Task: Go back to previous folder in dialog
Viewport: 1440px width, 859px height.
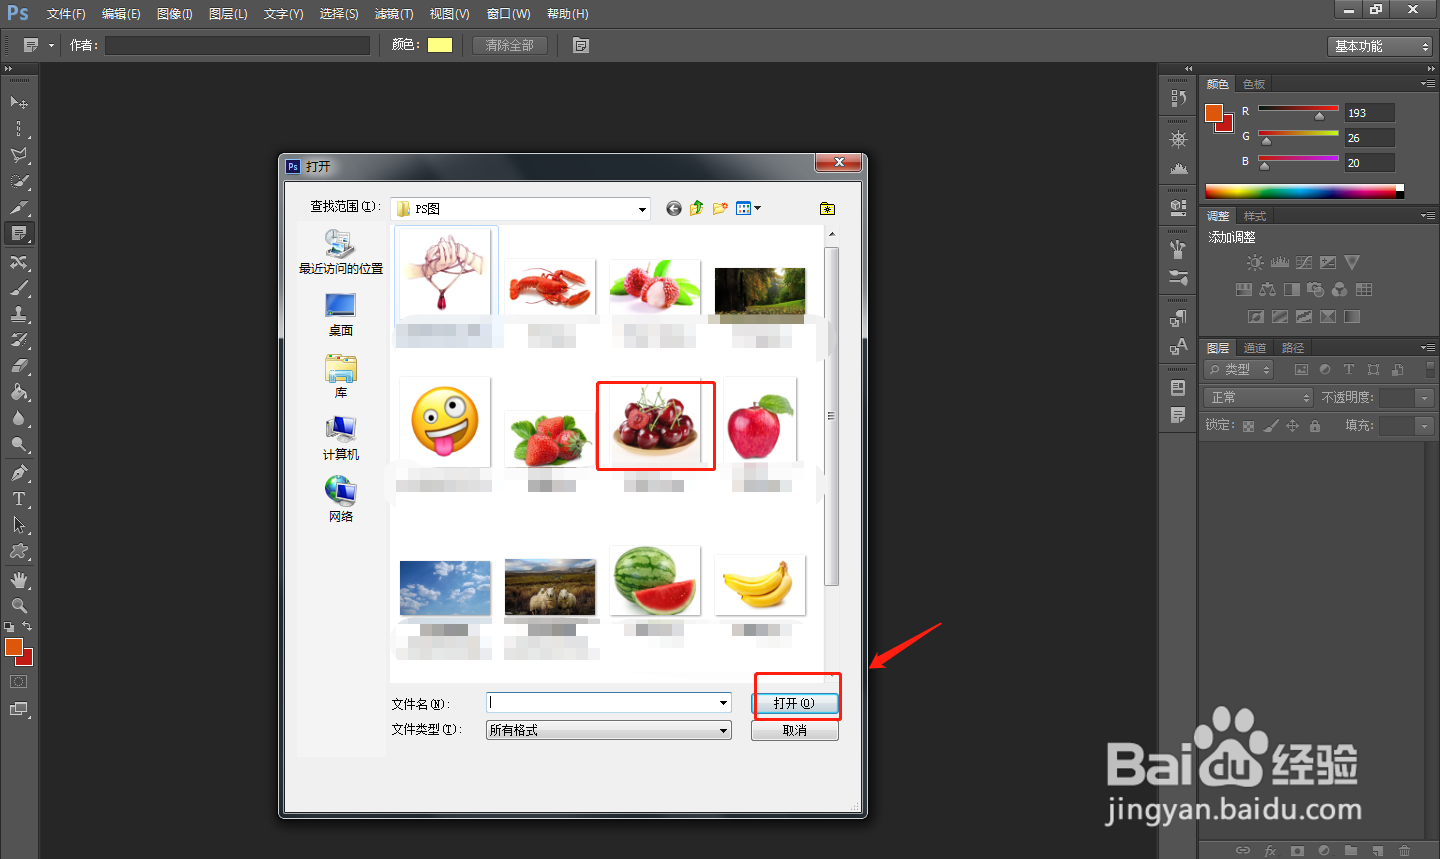Action: pos(674,208)
